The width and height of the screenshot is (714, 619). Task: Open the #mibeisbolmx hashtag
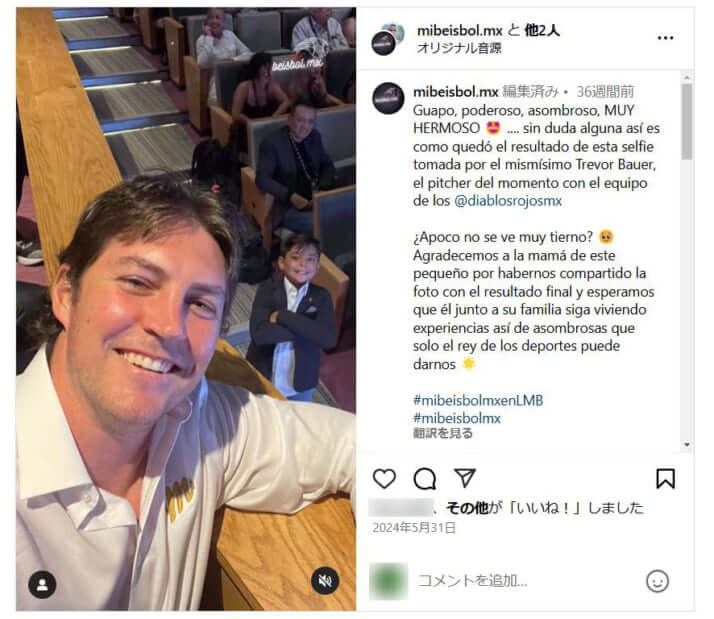[457, 418]
